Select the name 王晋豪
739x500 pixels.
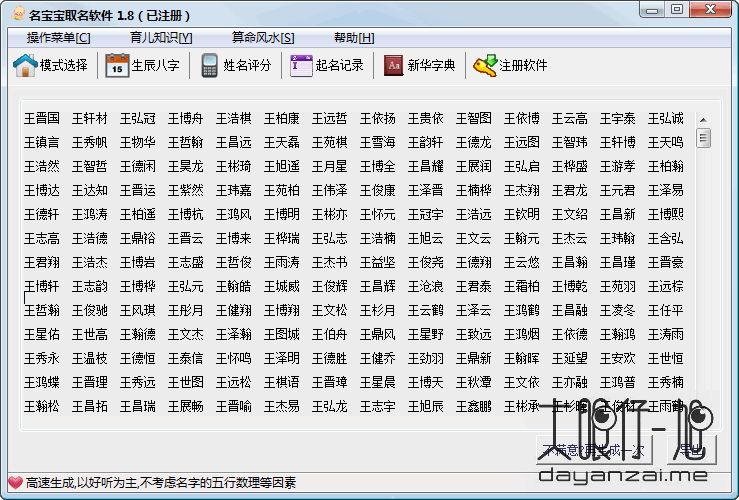click(665, 262)
